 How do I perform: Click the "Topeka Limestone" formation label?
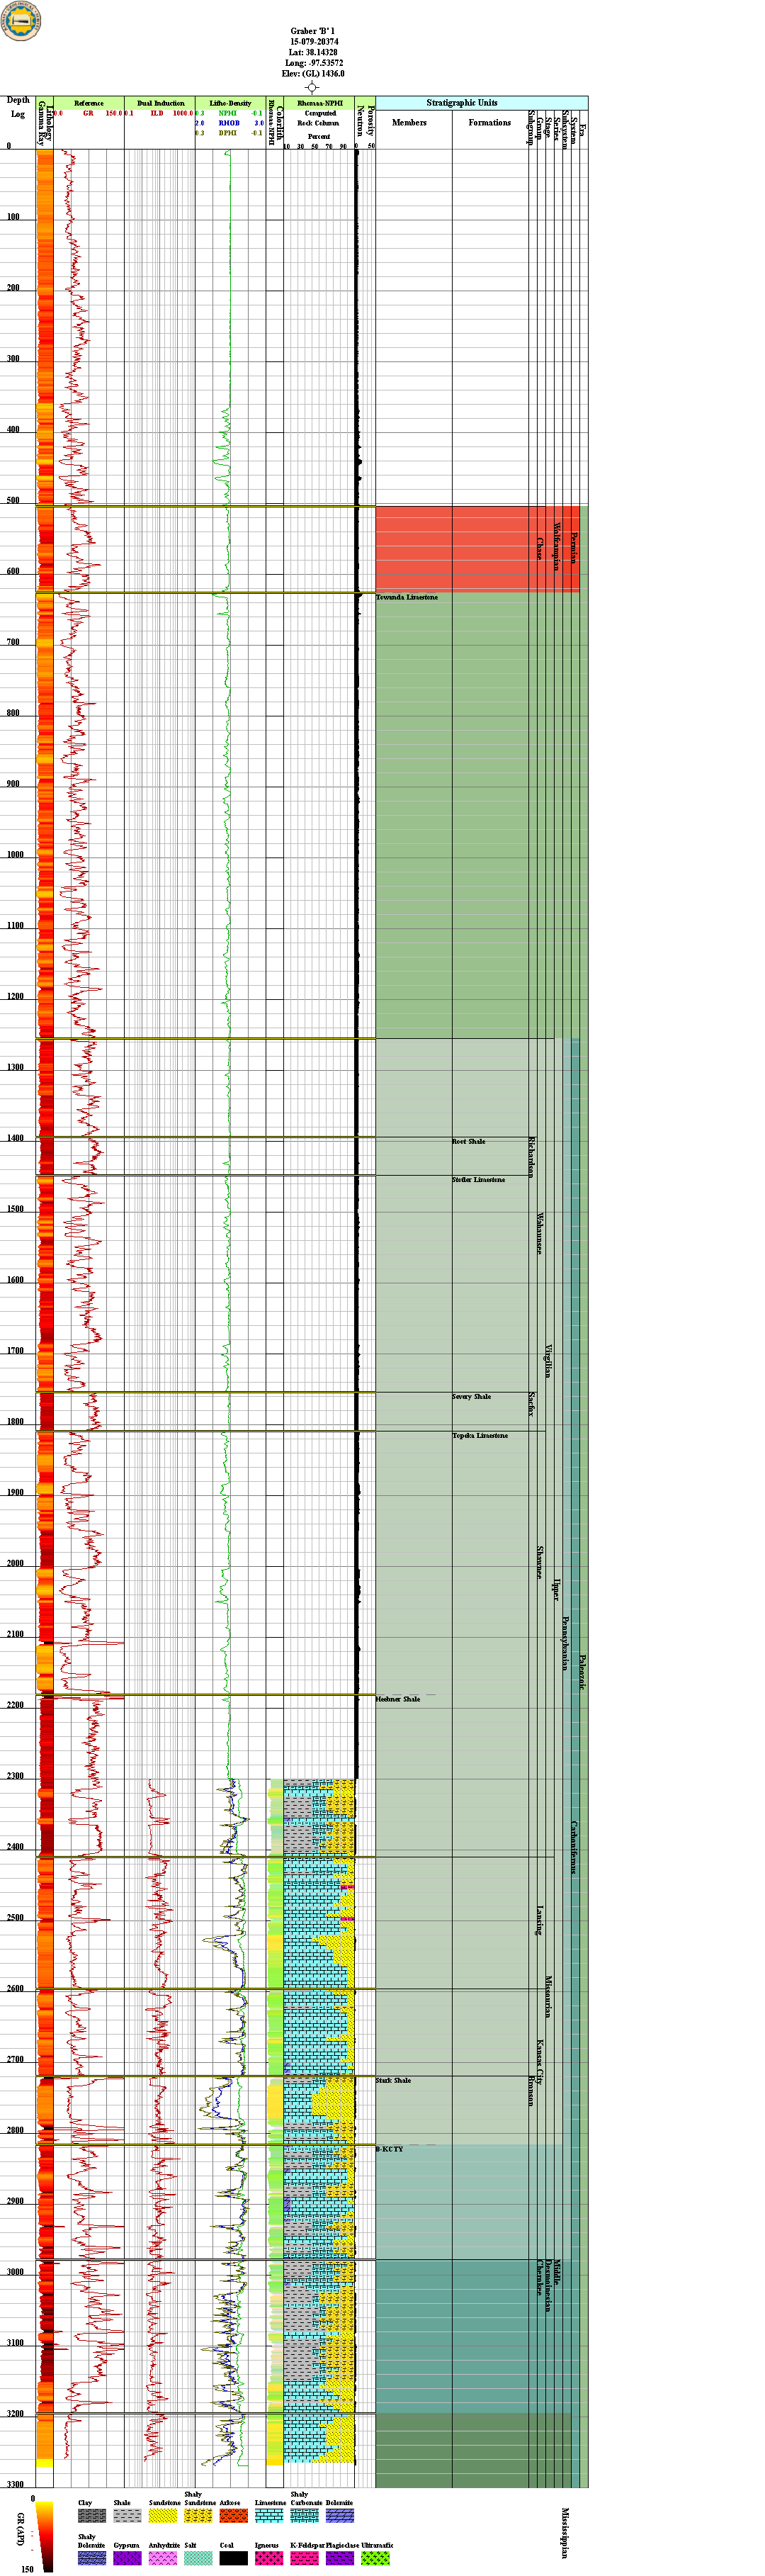click(480, 1435)
